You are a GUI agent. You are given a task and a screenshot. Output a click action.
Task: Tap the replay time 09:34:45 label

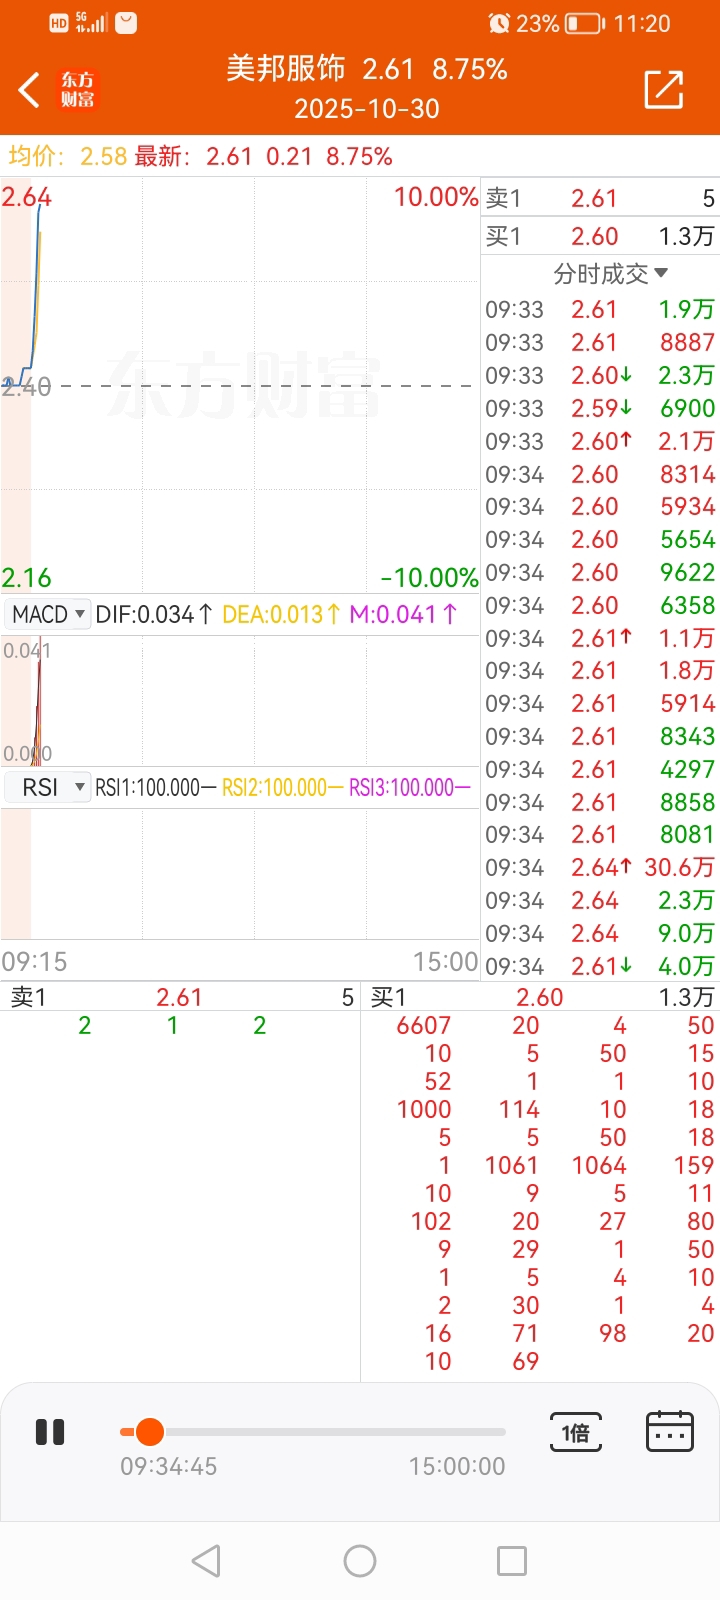(168, 1466)
